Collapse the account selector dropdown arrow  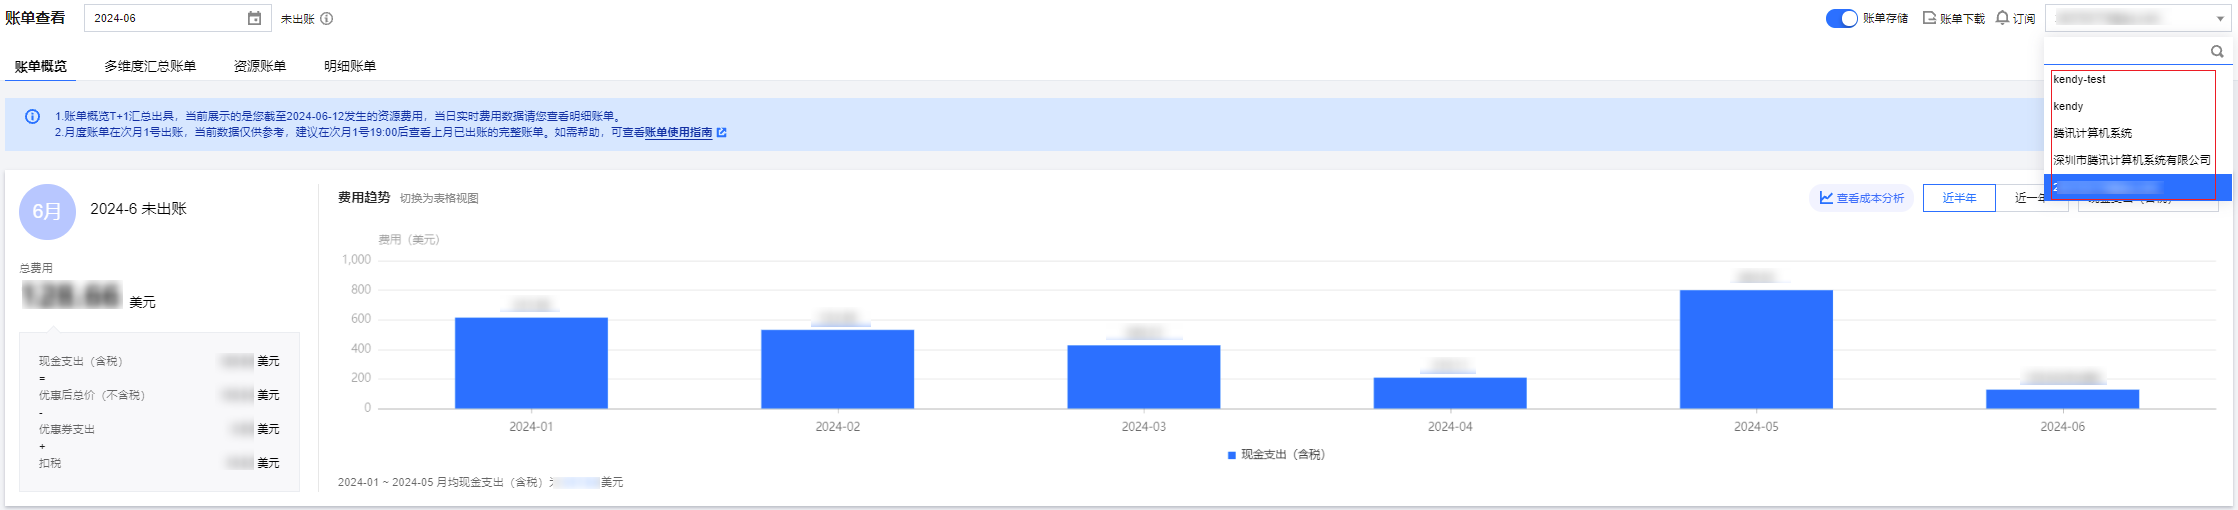tap(2220, 18)
